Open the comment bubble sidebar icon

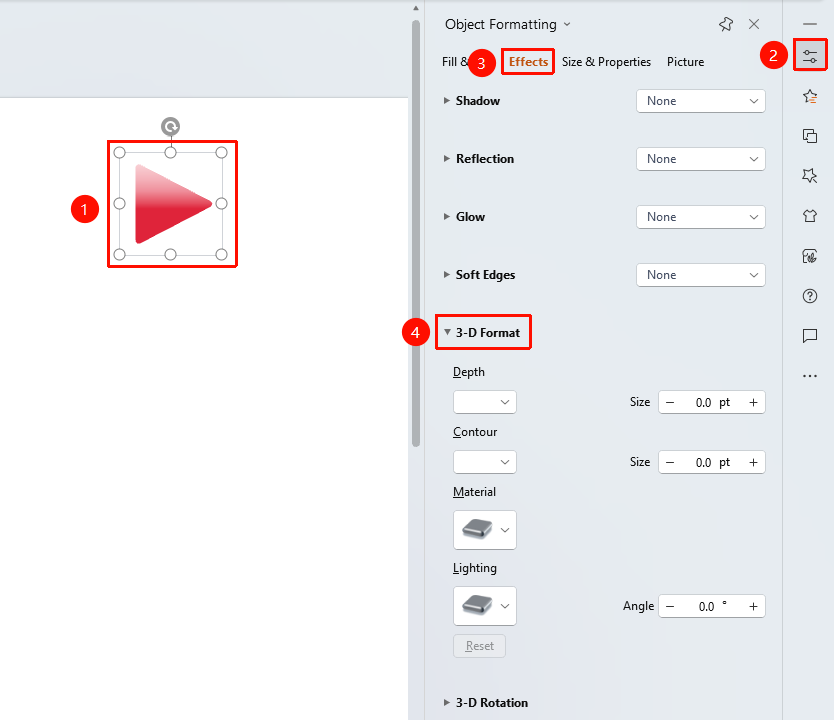pyautogui.click(x=810, y=336)
